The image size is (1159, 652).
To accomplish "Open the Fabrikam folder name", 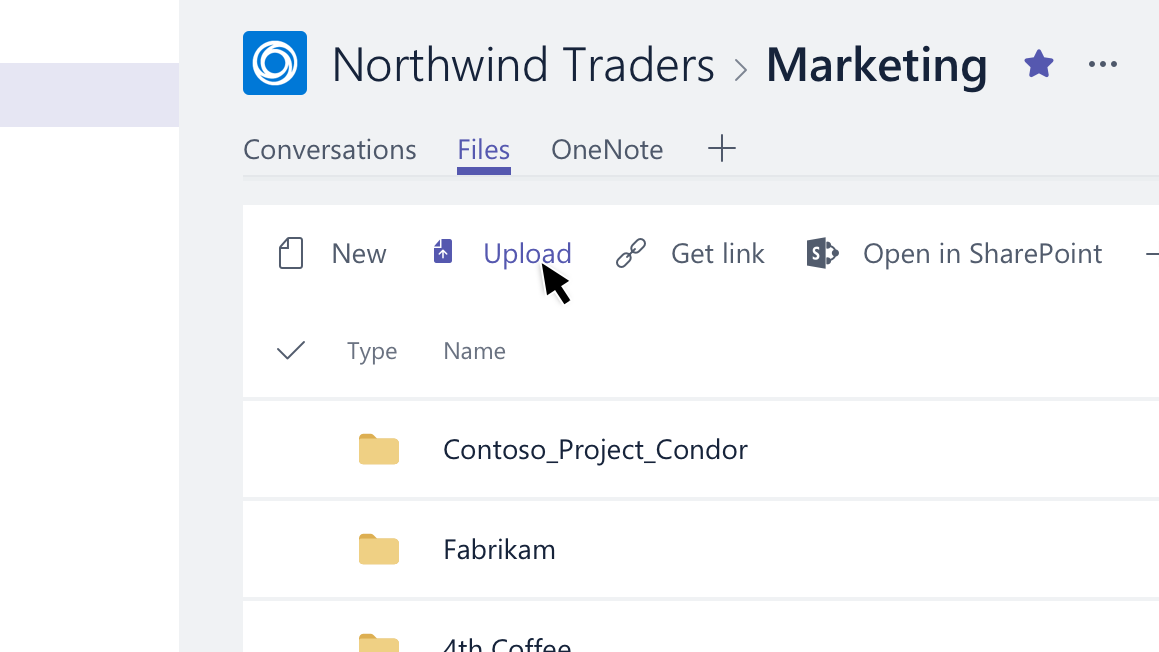I will [499, 550].
